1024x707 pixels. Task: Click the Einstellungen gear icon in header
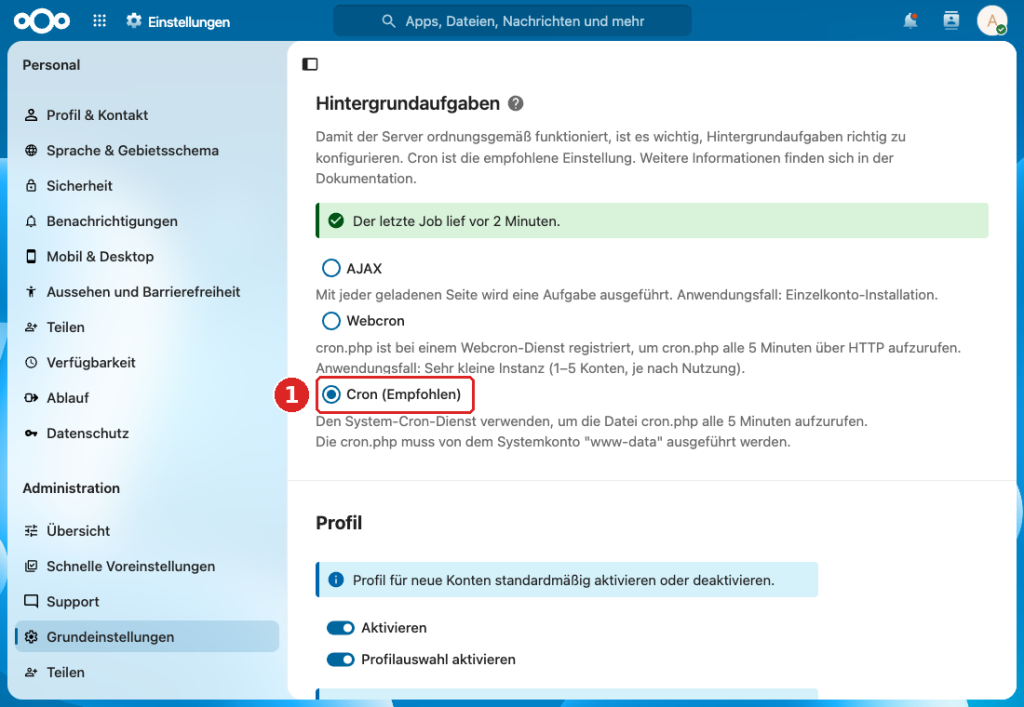tap(134, 21)
